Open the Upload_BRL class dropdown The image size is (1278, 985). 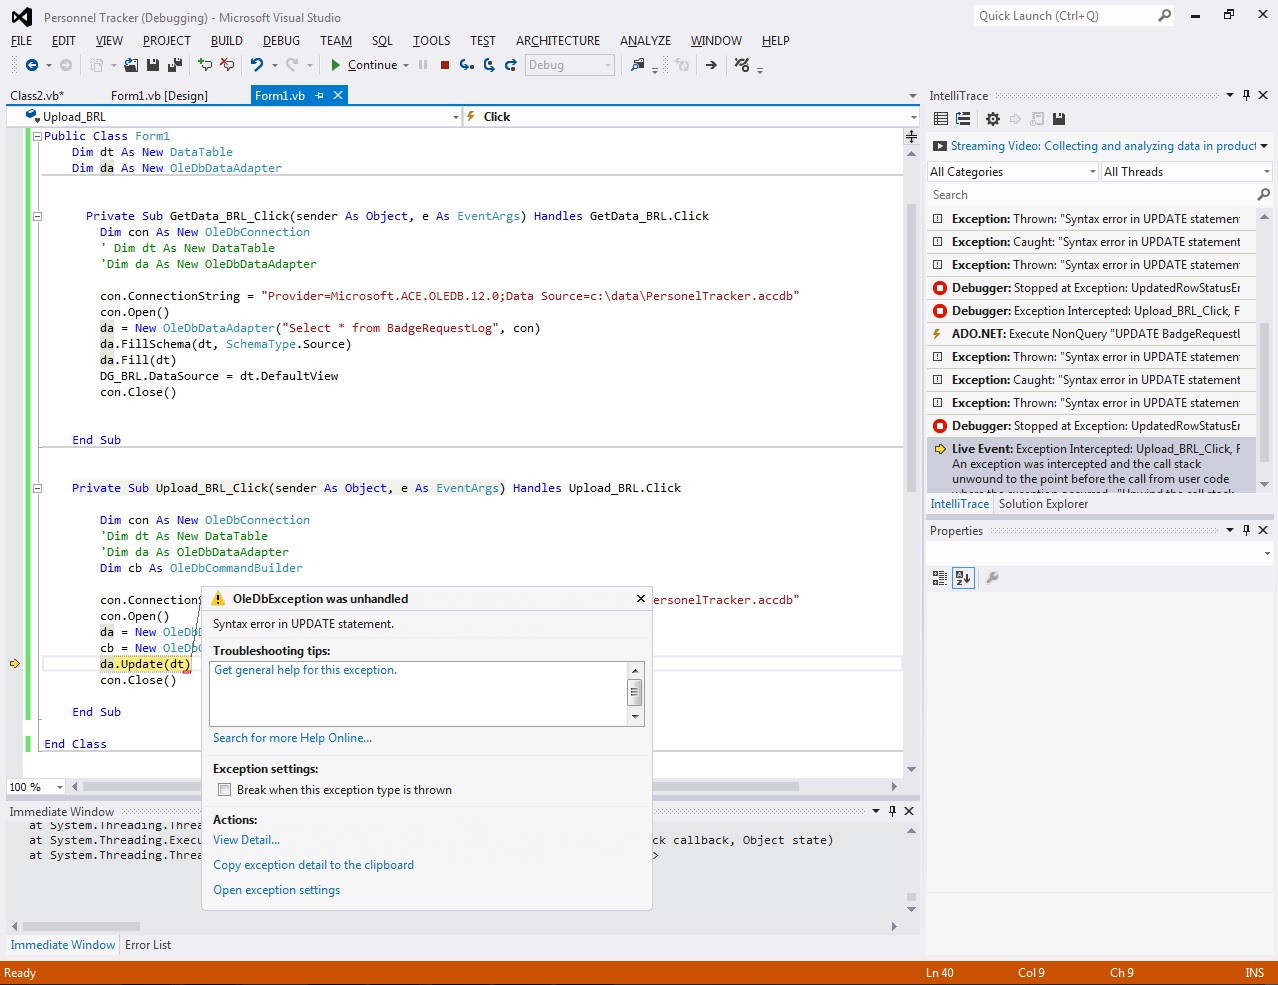click(455, 117)
